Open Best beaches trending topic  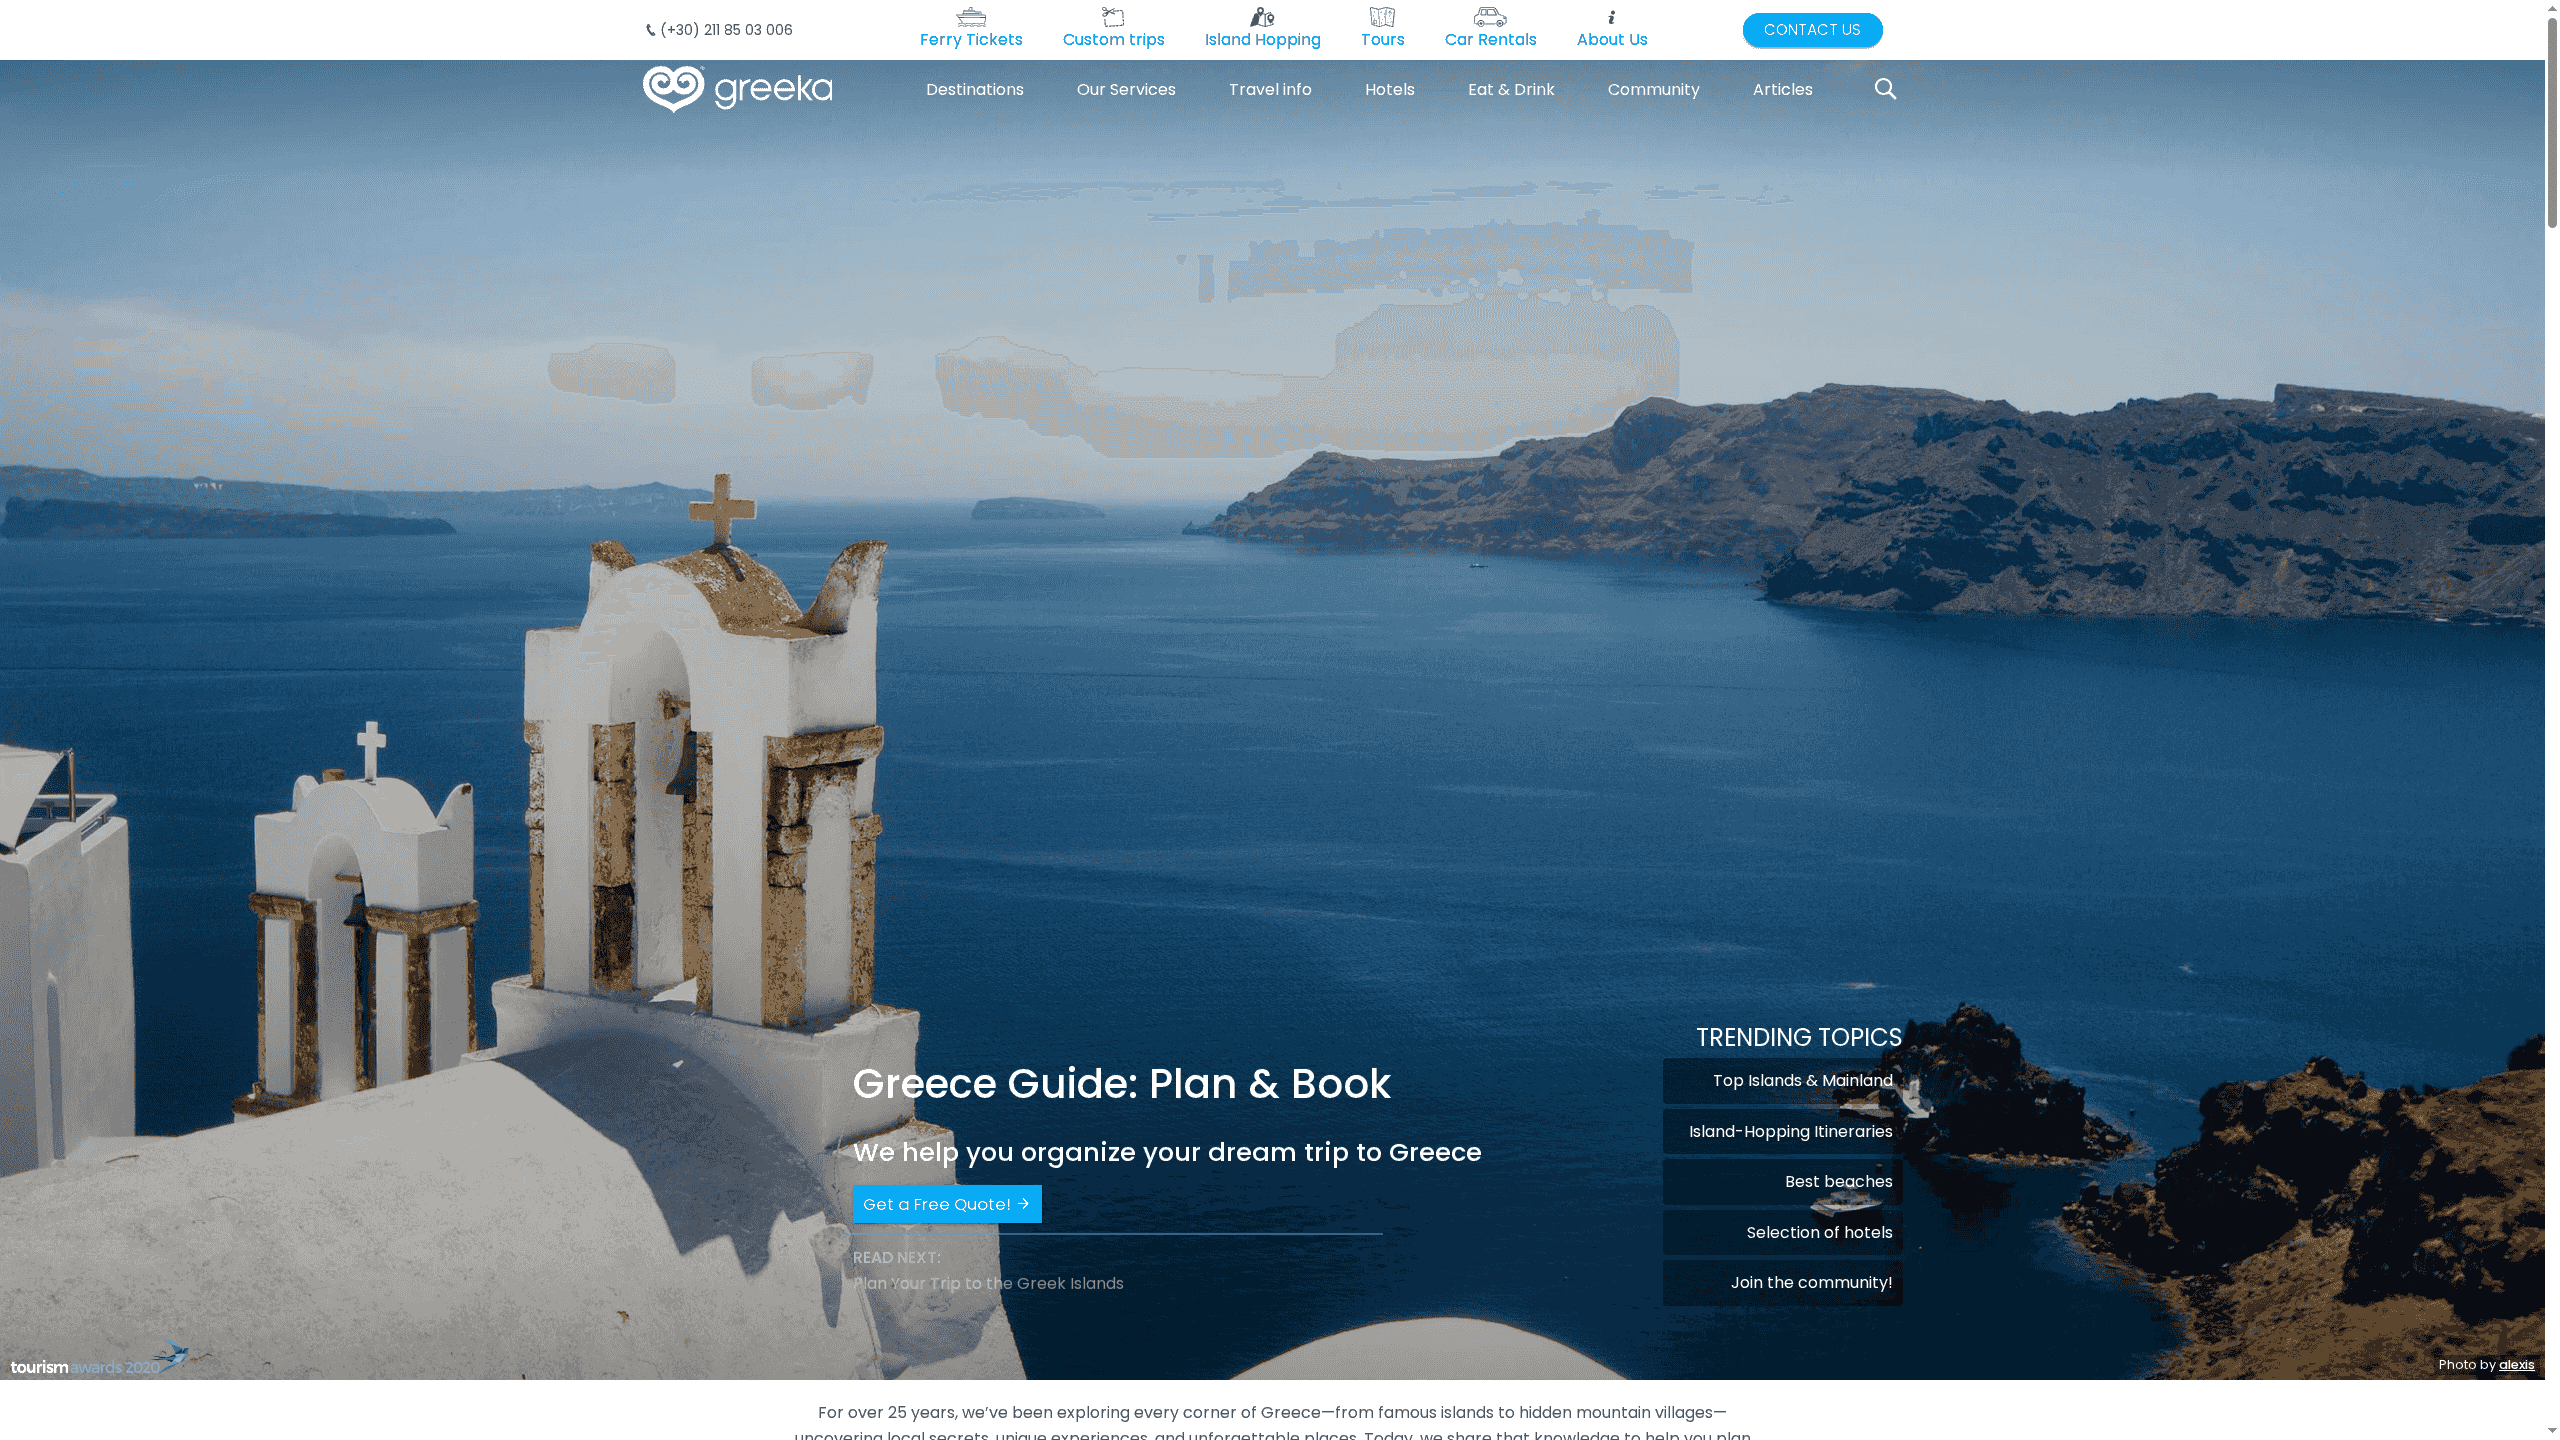coord(1838,1181)
